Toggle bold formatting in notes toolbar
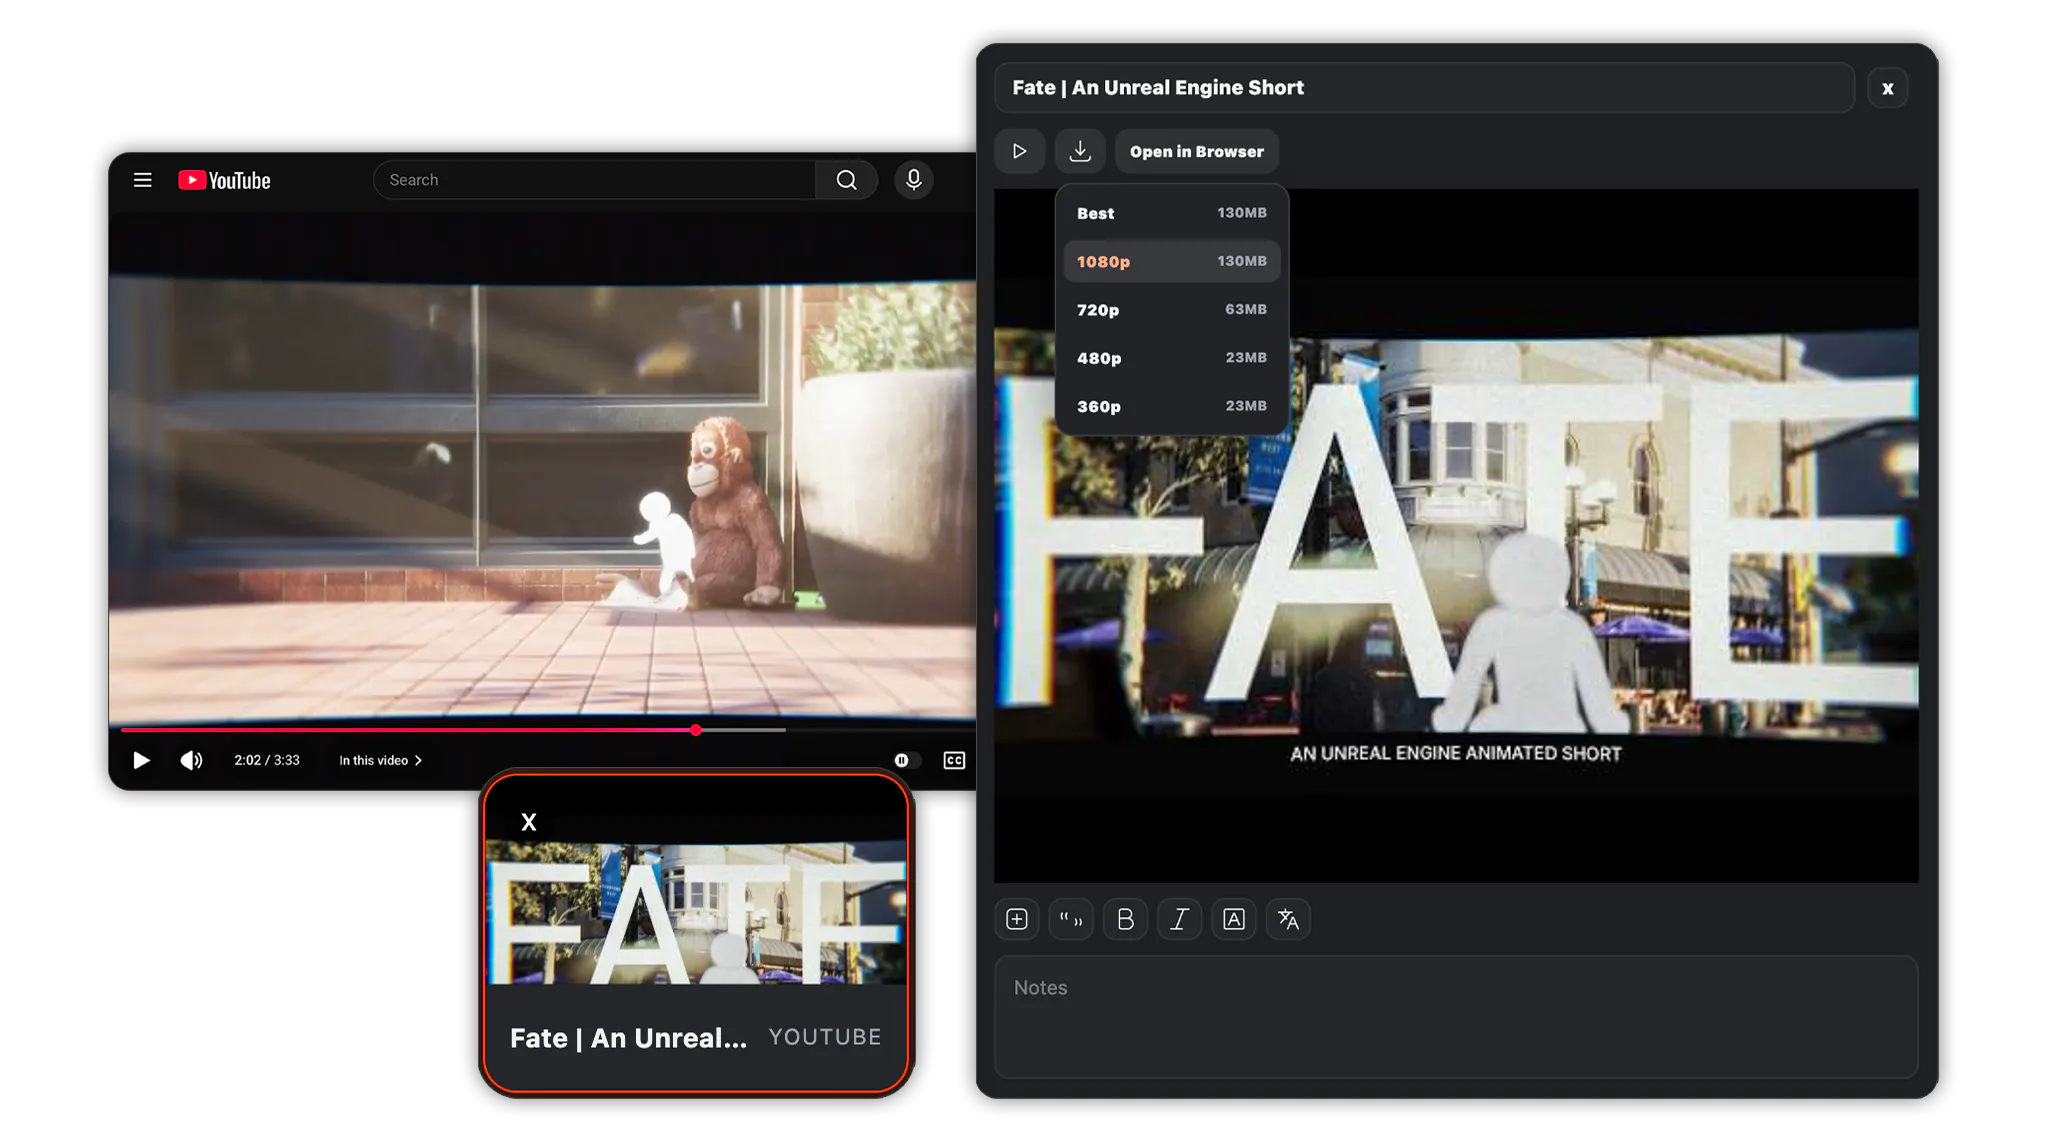 click(x=1125, y=919)
